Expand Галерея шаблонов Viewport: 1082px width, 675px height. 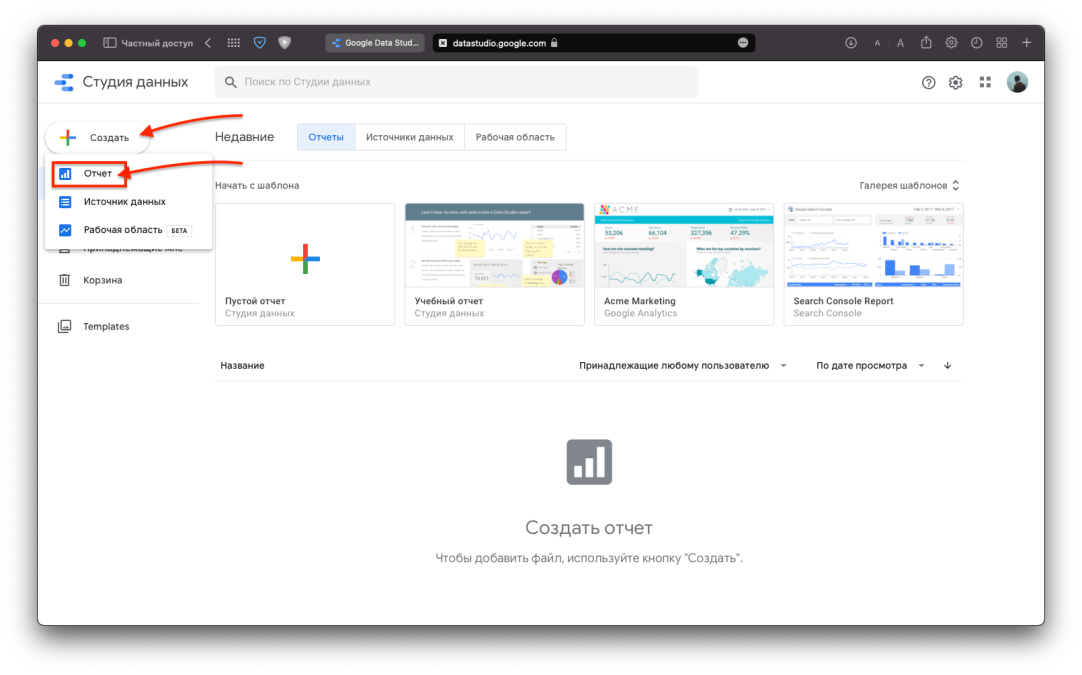909,186
